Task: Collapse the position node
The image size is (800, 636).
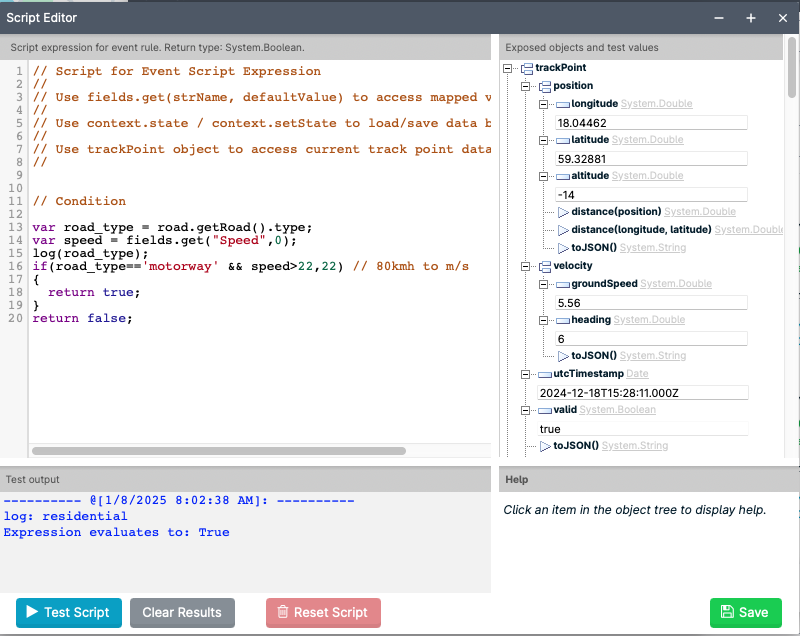Action: [x=525, y=86]
